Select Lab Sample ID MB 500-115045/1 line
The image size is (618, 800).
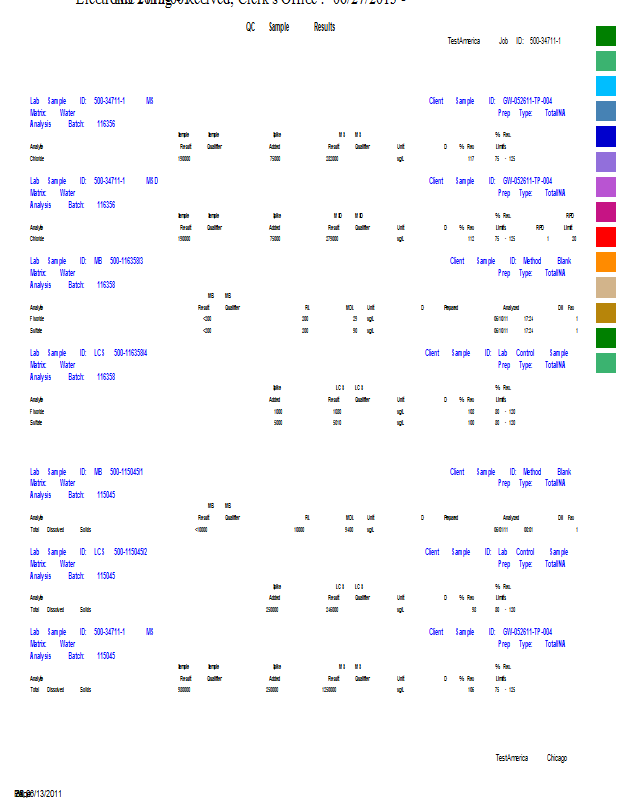coord(87,471)
